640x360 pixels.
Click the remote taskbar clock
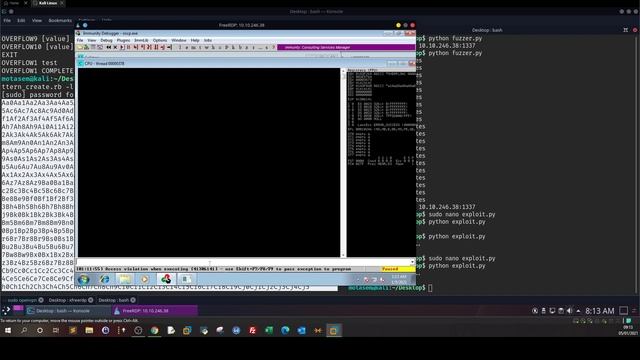(x=399, y=280)
